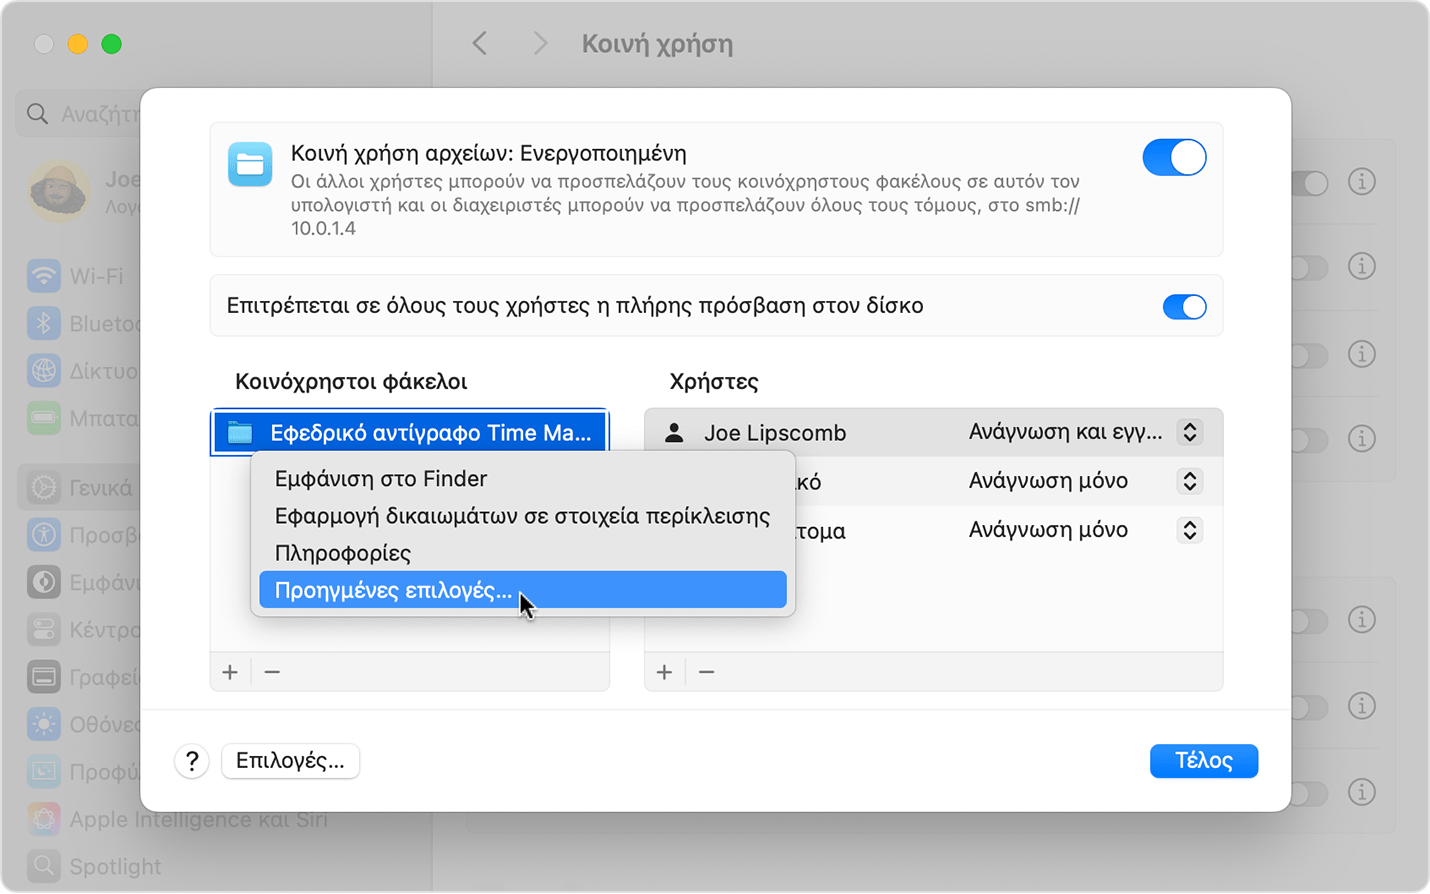This screenshot has width=1430, height=894.
Task: Click the file sharing folder icon
Action: pyautogui.click(x=250, y=164)
